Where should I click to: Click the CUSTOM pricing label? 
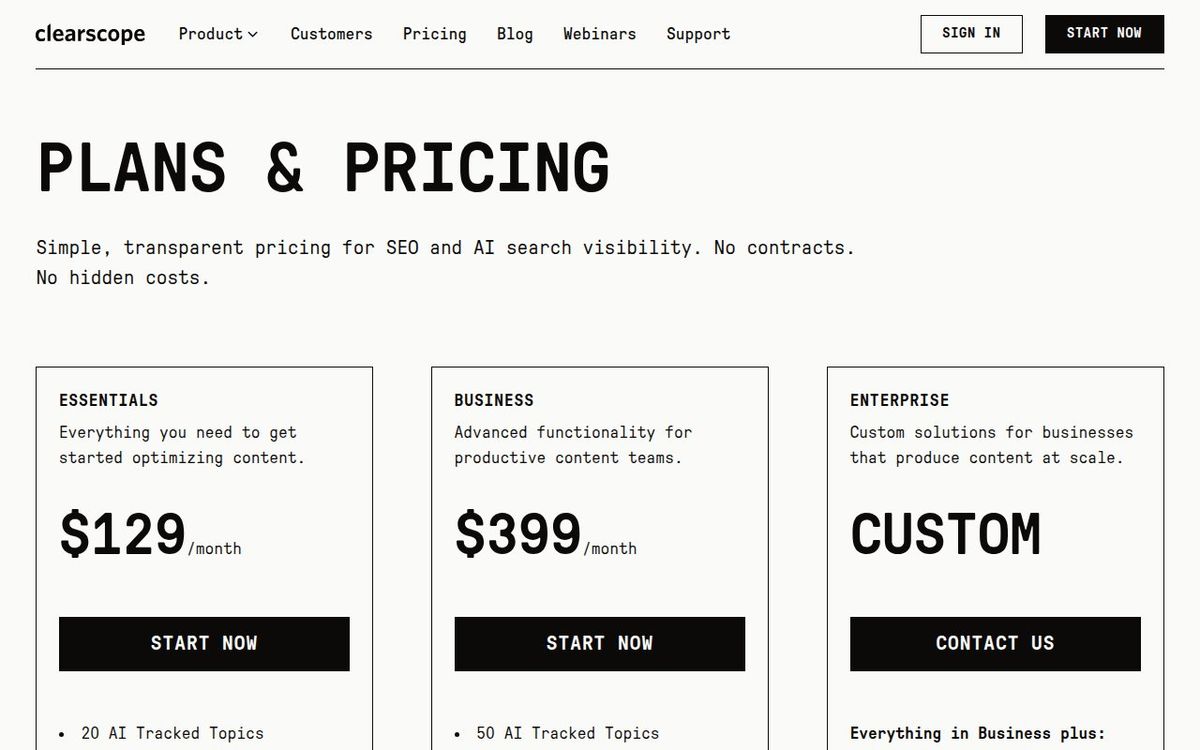pos(945,535)
